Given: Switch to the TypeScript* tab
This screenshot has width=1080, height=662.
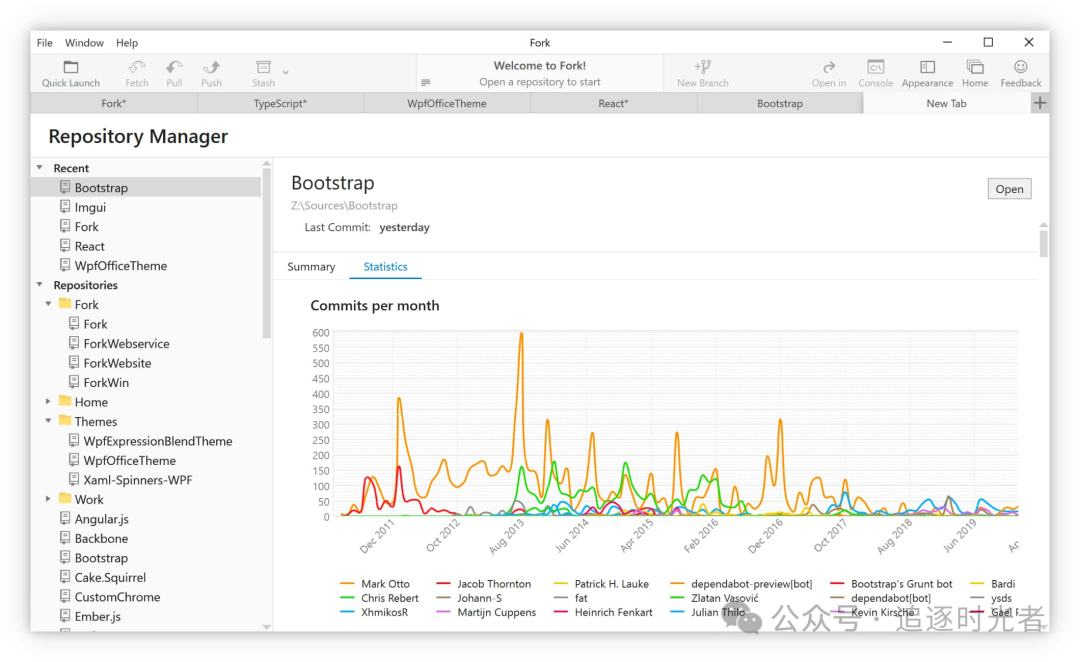Looking at the screenshot, I should click(x=280, y=104).
